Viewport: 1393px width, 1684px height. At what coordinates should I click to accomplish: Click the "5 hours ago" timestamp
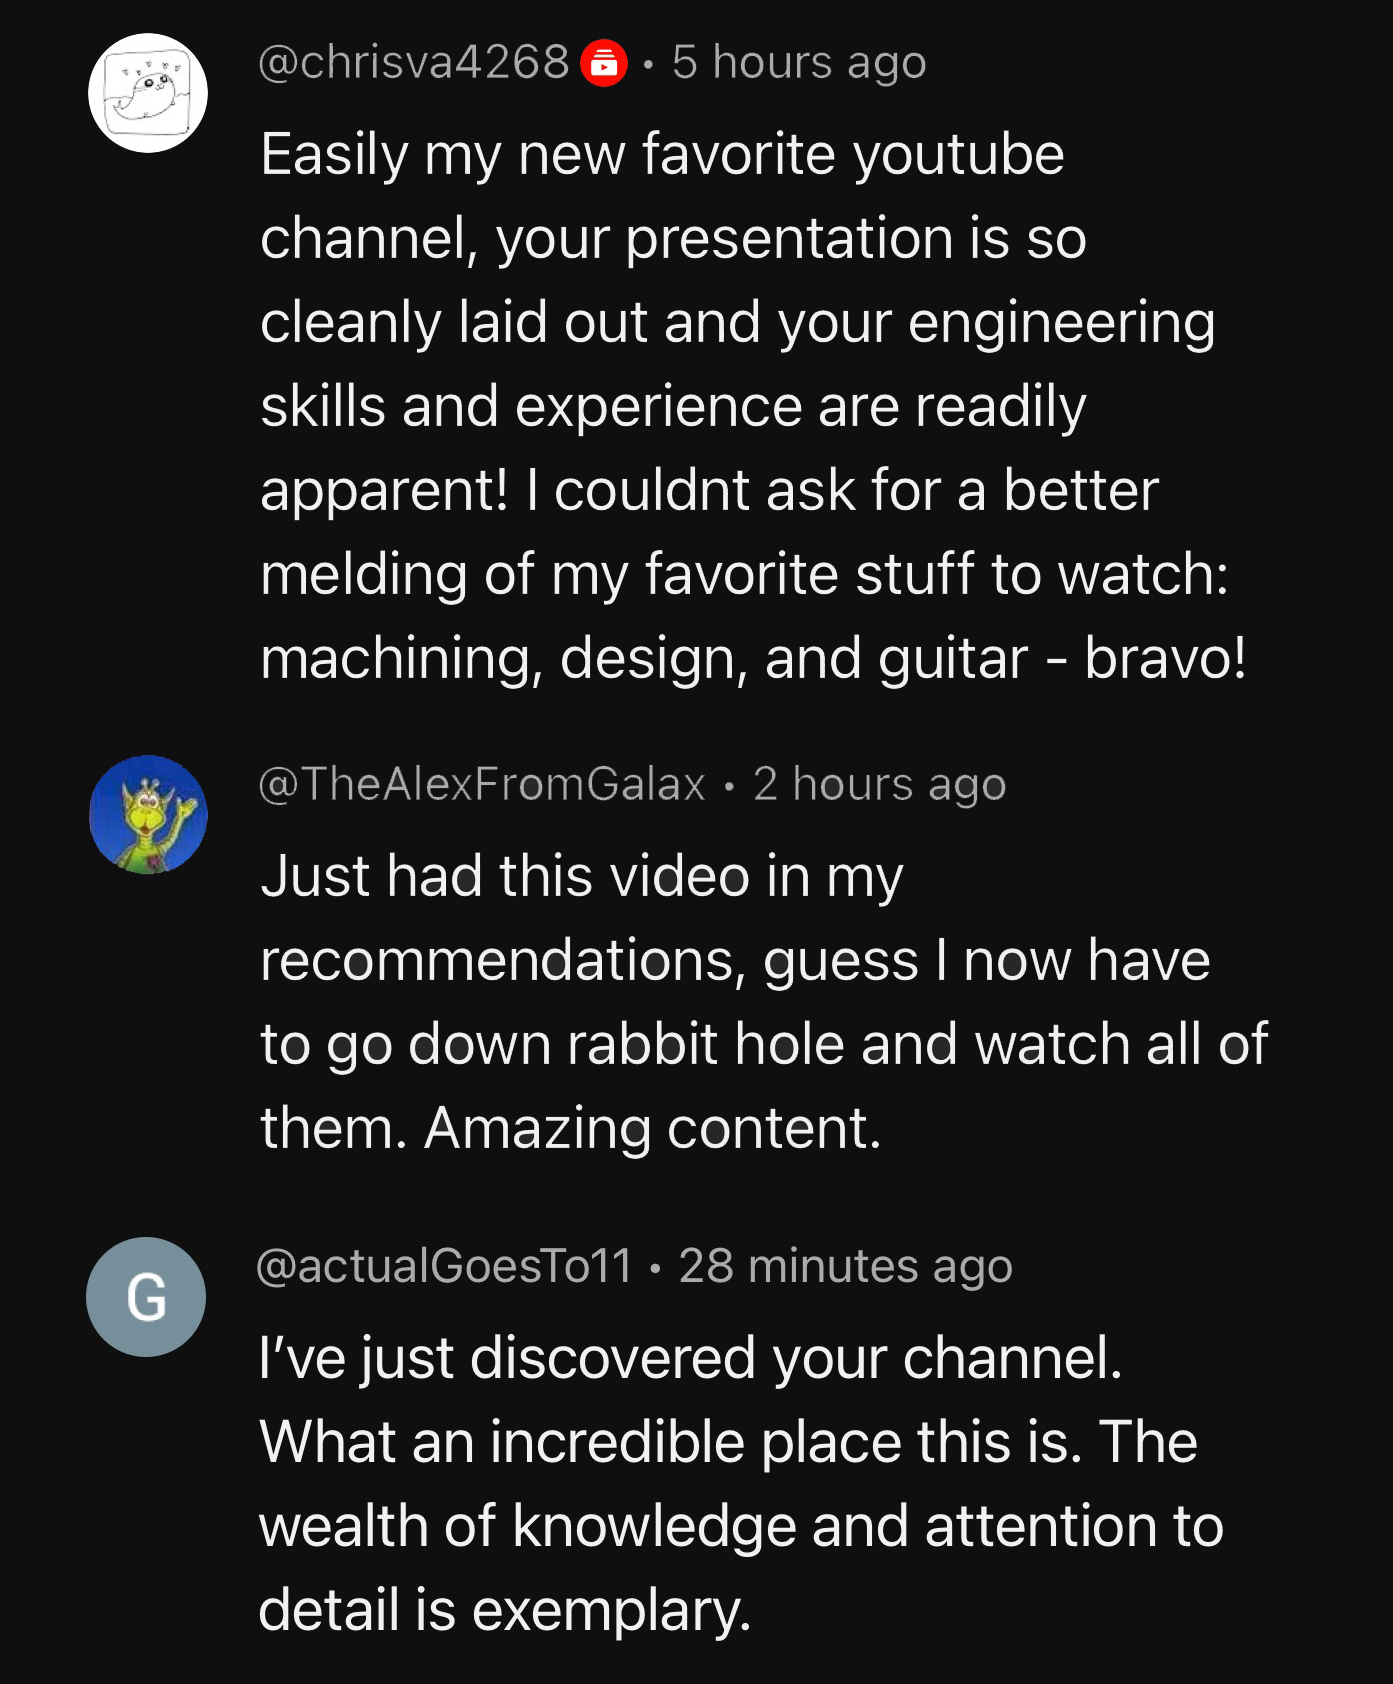(799, 63)
